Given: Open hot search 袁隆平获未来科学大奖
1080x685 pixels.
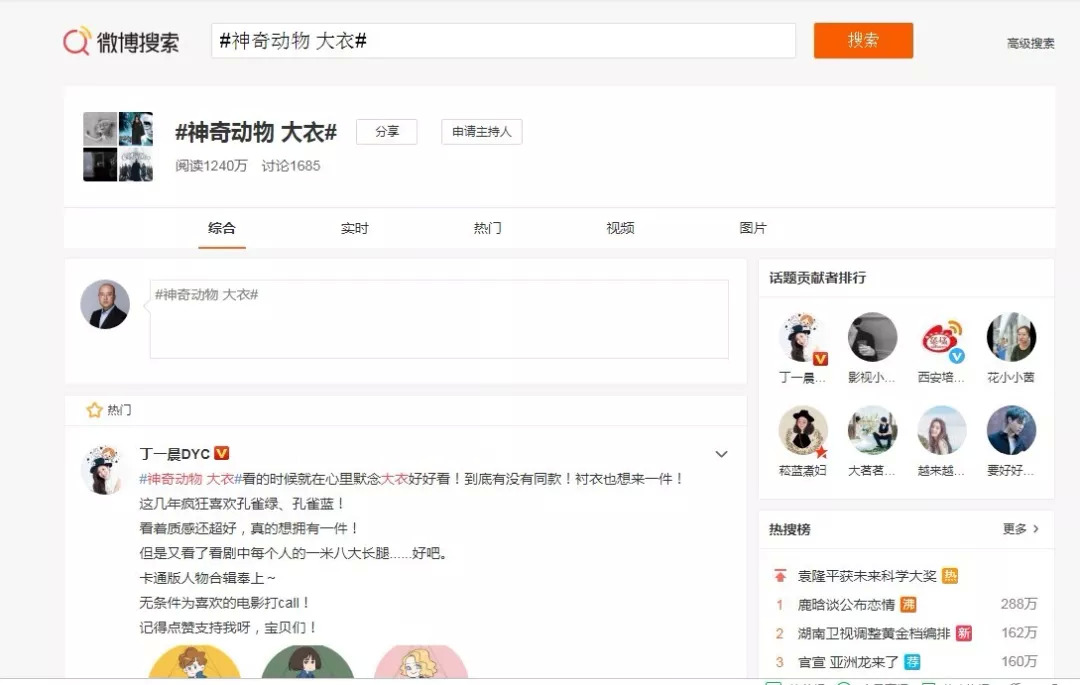Looking at the screenshot, I should [x=867, y=576].
